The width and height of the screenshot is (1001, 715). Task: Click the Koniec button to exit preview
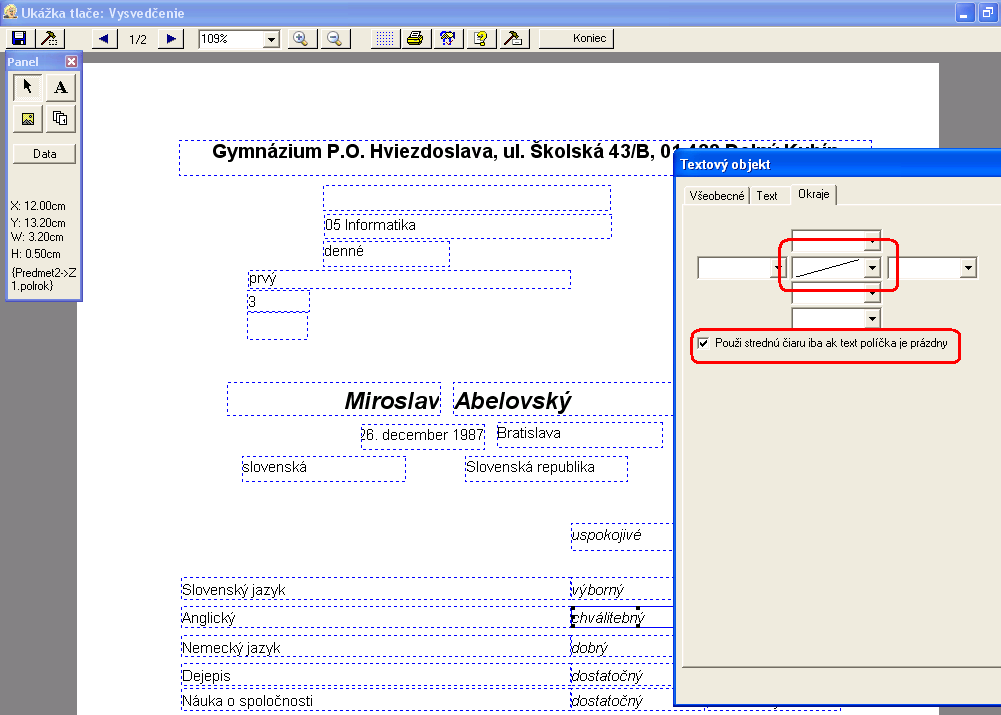coord(576,38)
